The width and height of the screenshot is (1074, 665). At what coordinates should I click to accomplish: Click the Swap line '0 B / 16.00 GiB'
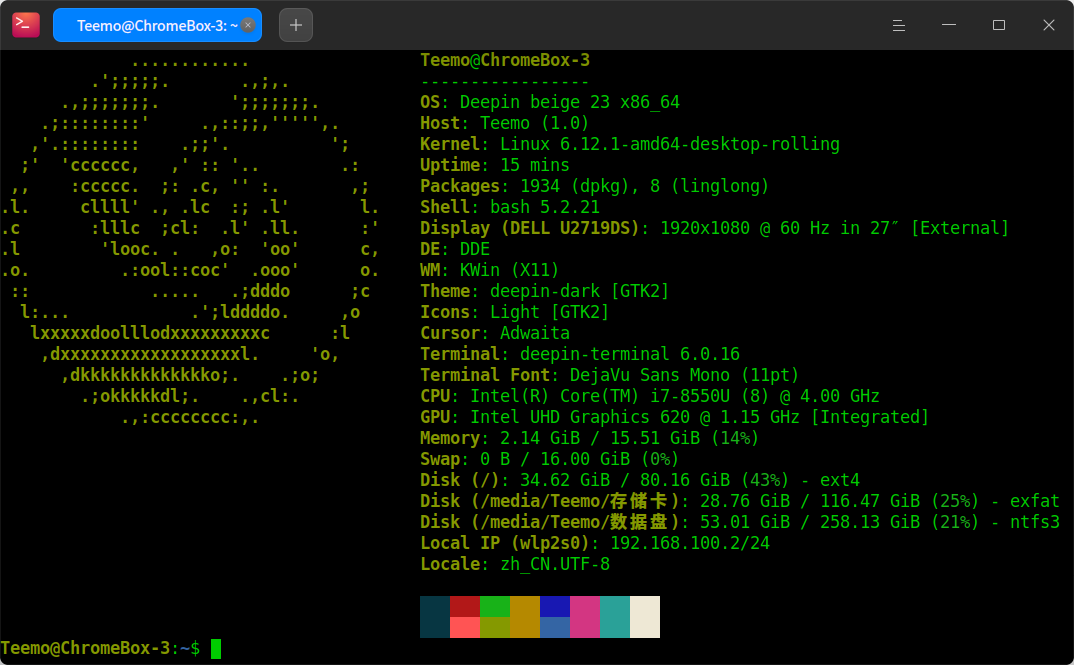[x=549, y=459]
